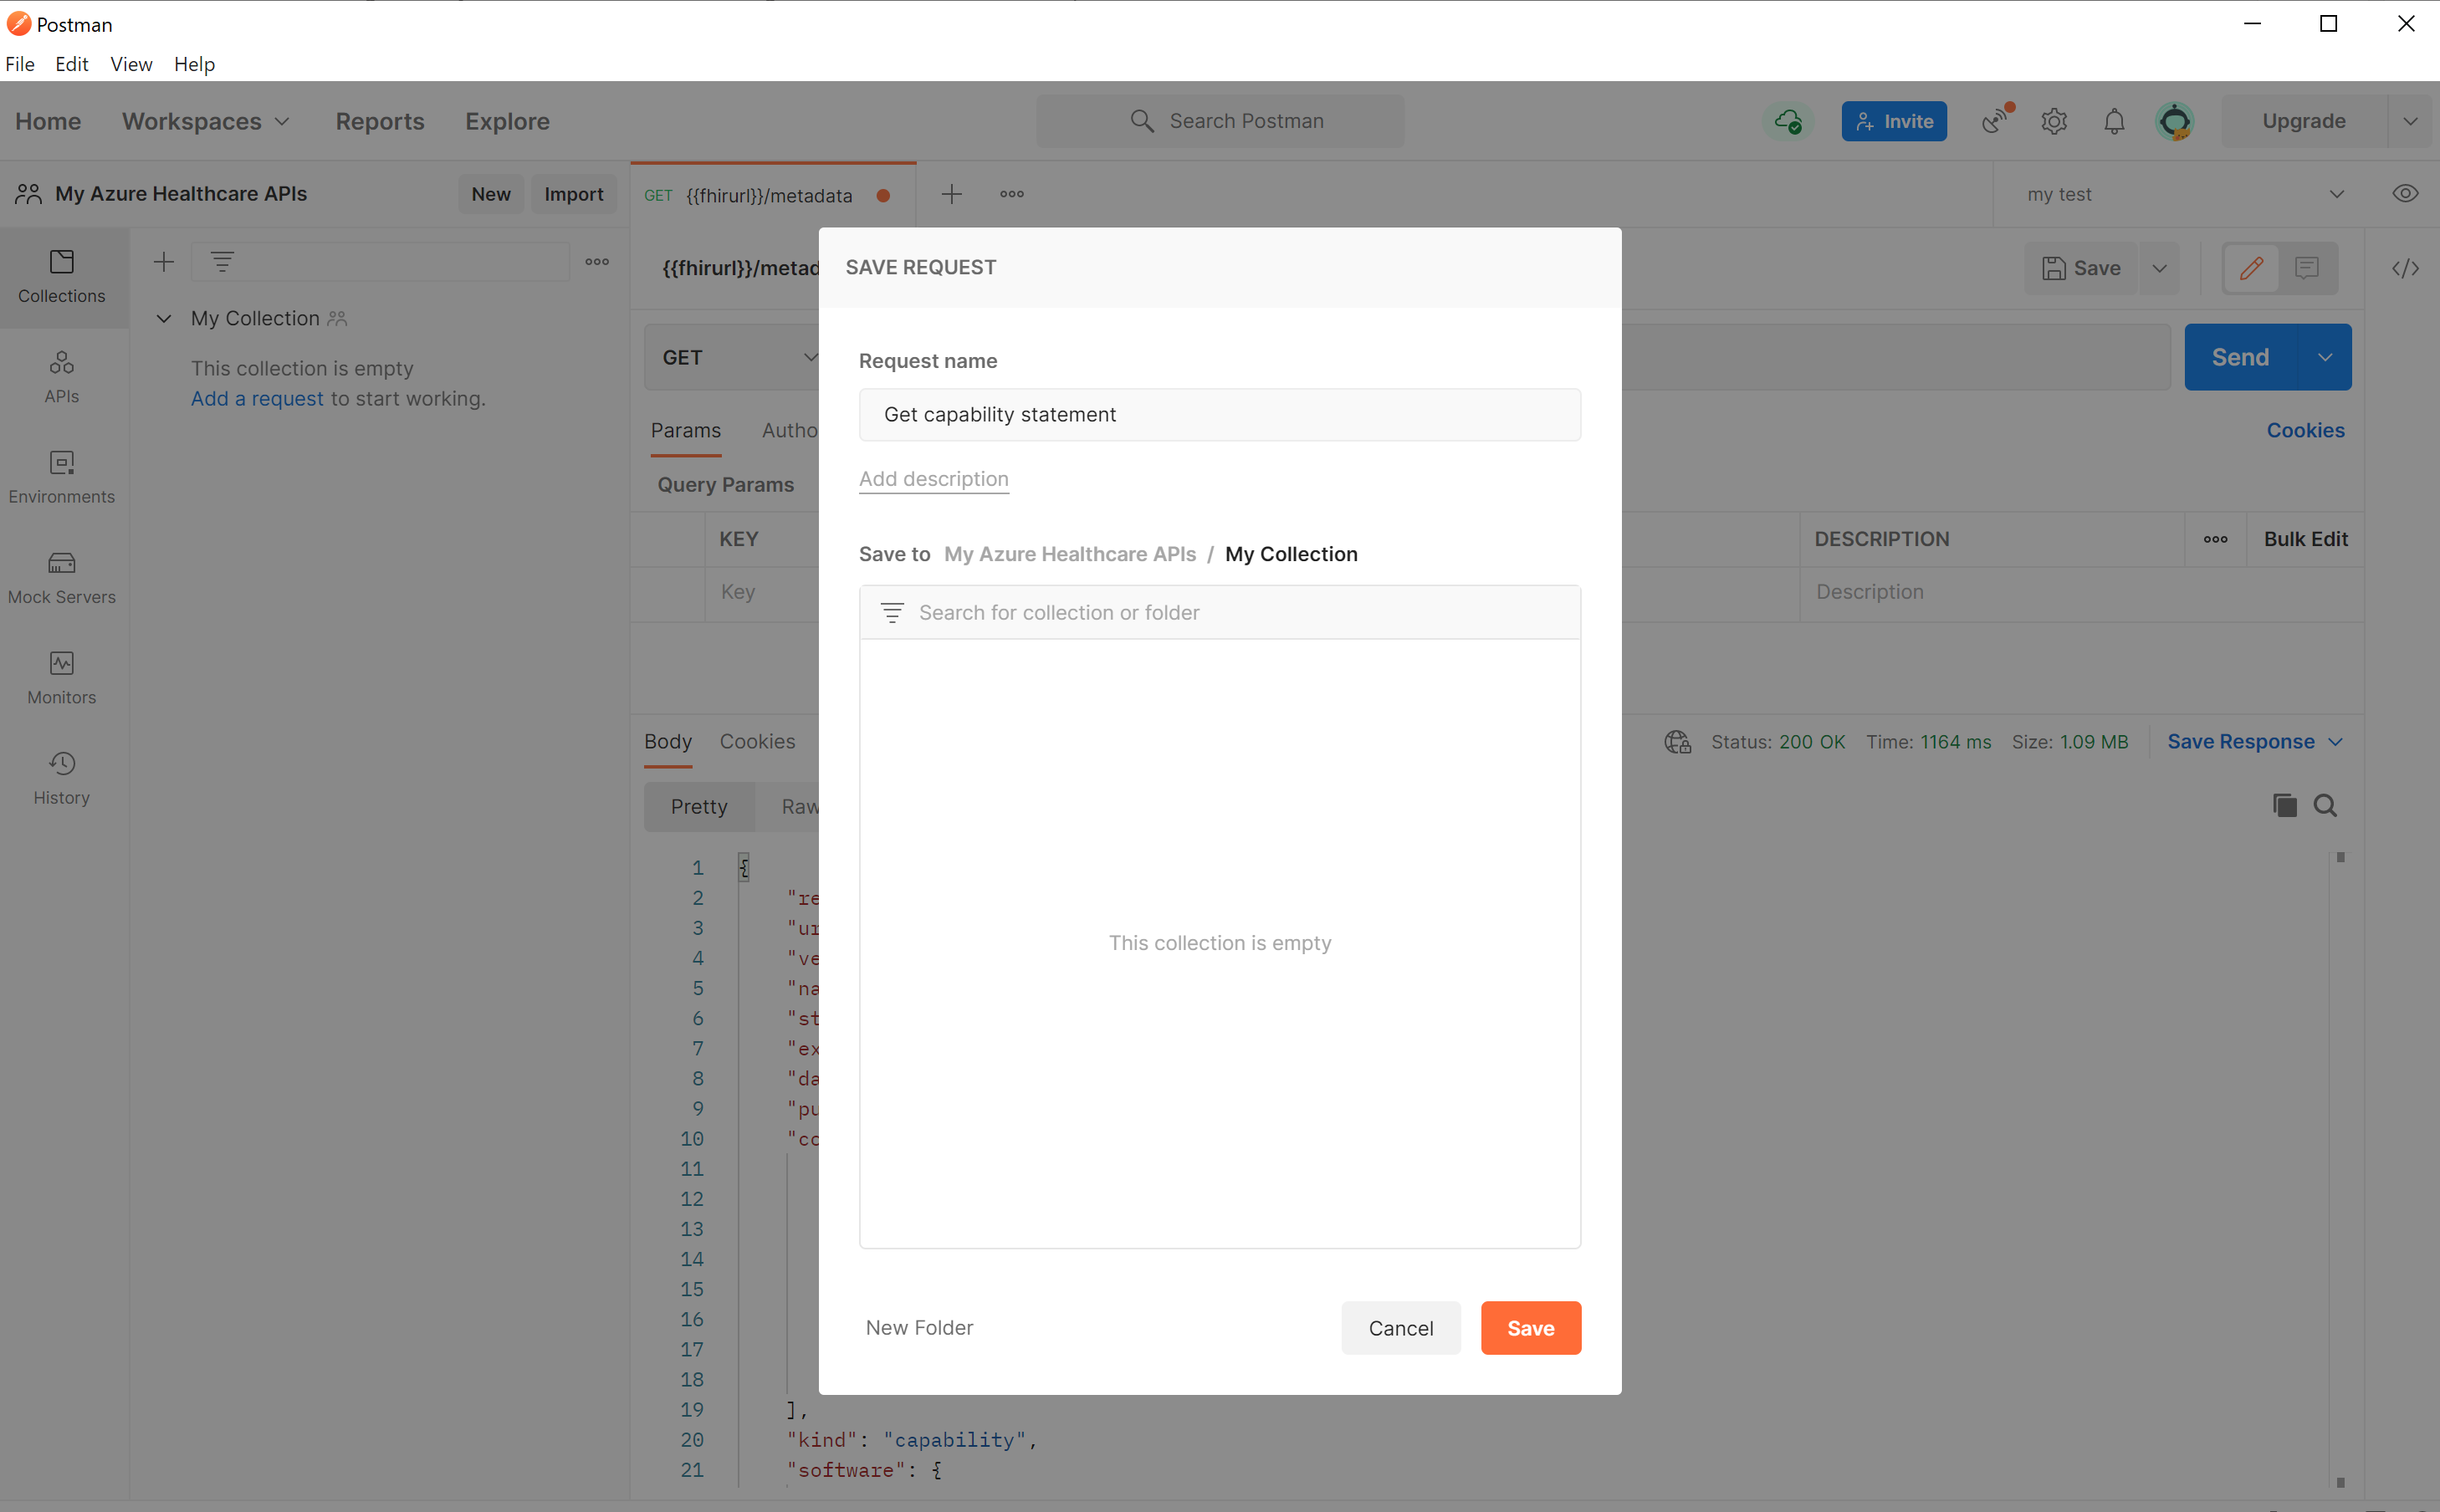Collapse the My Collection tree item
The height and width of the screenshot is (1512, 2440).
(164, 318)
